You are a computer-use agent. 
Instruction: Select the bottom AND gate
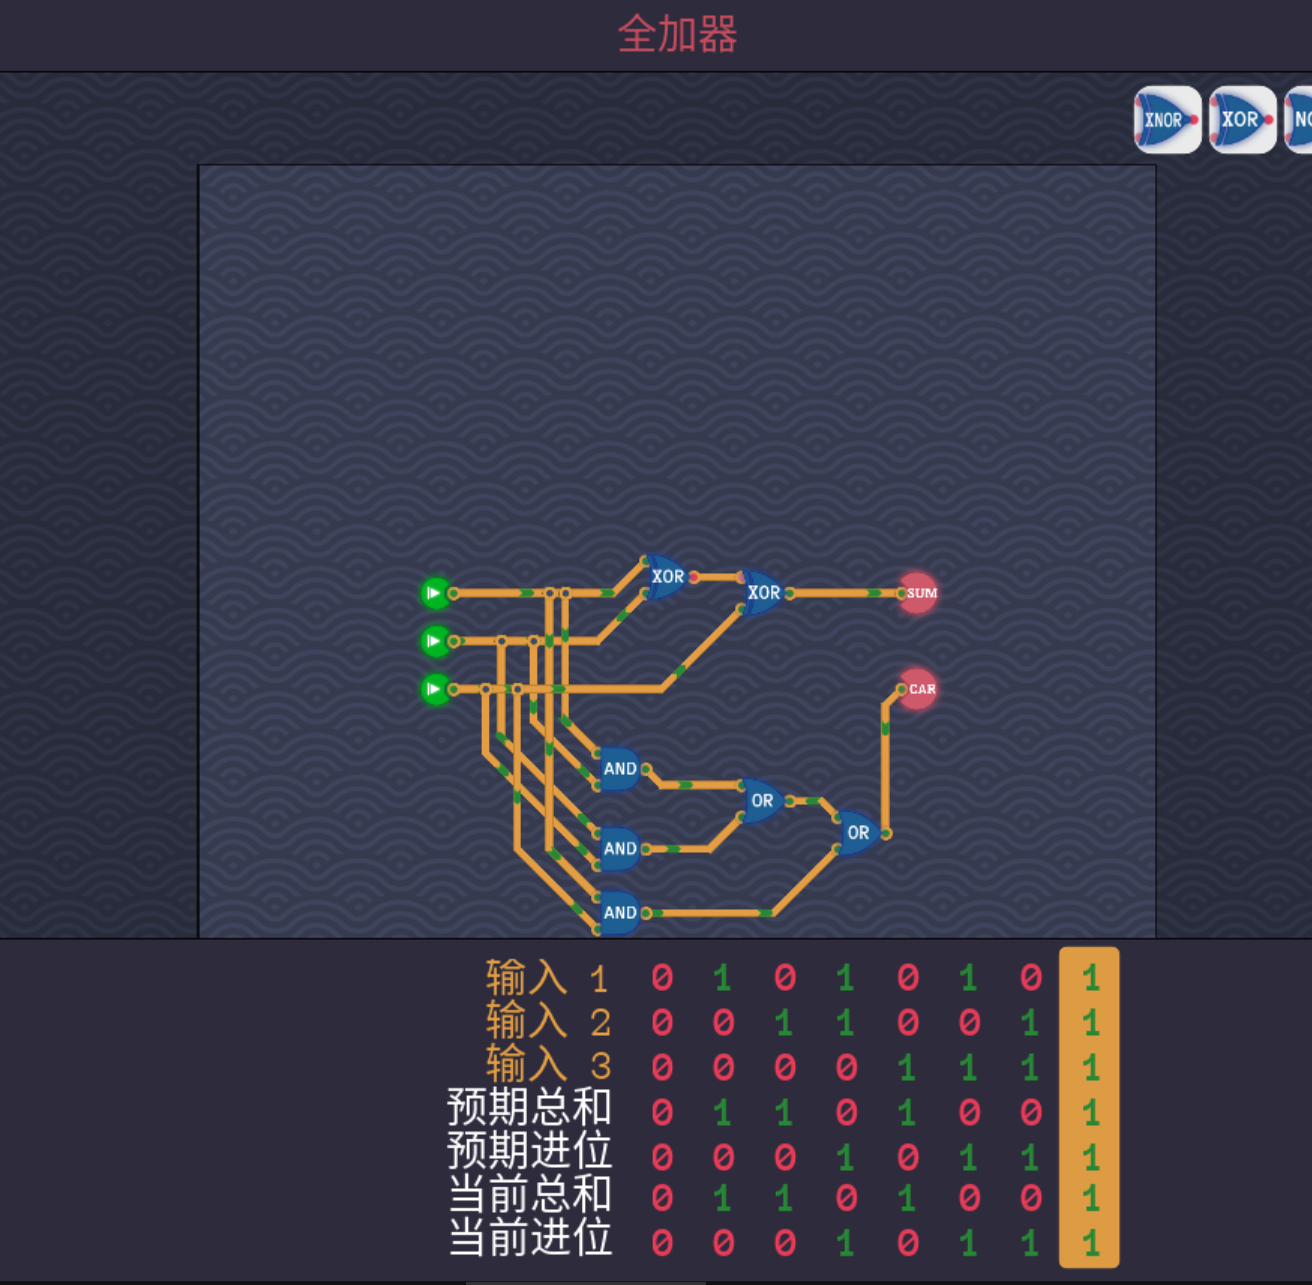pyautogui.click(x=619, y=912)
